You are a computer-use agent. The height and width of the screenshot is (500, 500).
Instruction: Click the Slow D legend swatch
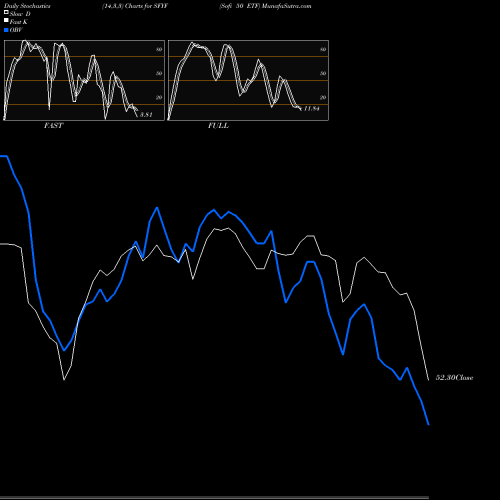tap(6, 12)
